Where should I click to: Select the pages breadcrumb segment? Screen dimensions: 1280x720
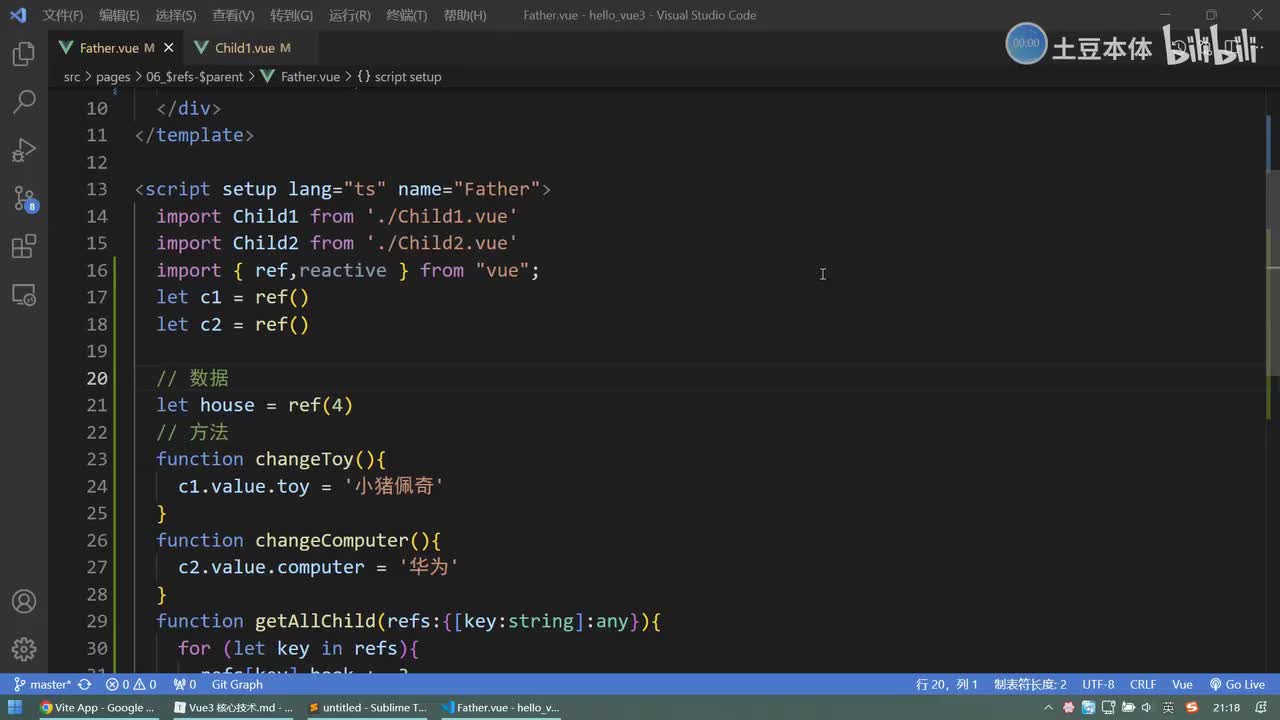pos(113,77)
